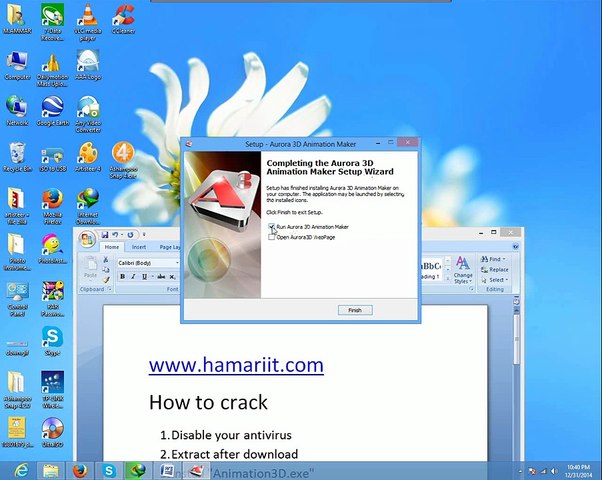Open the Change Styles menu in Word

(x=463, y=270)
